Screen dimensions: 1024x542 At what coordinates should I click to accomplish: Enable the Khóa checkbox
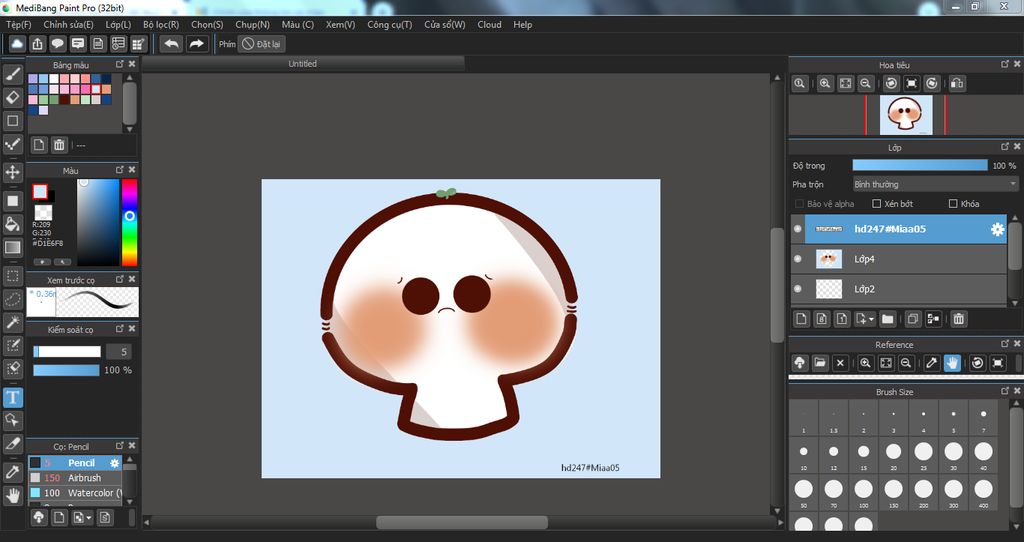click(953, 204)
